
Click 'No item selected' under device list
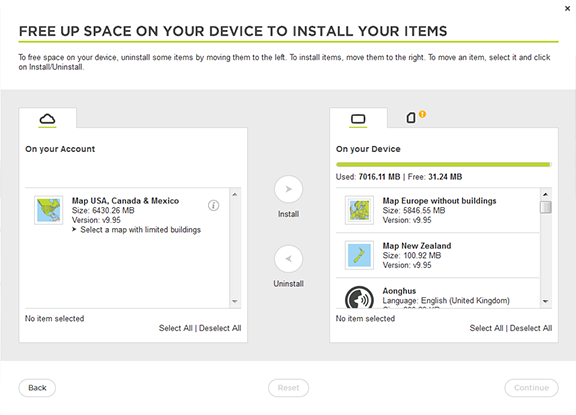pyautogui.click(x=365, y=318)
